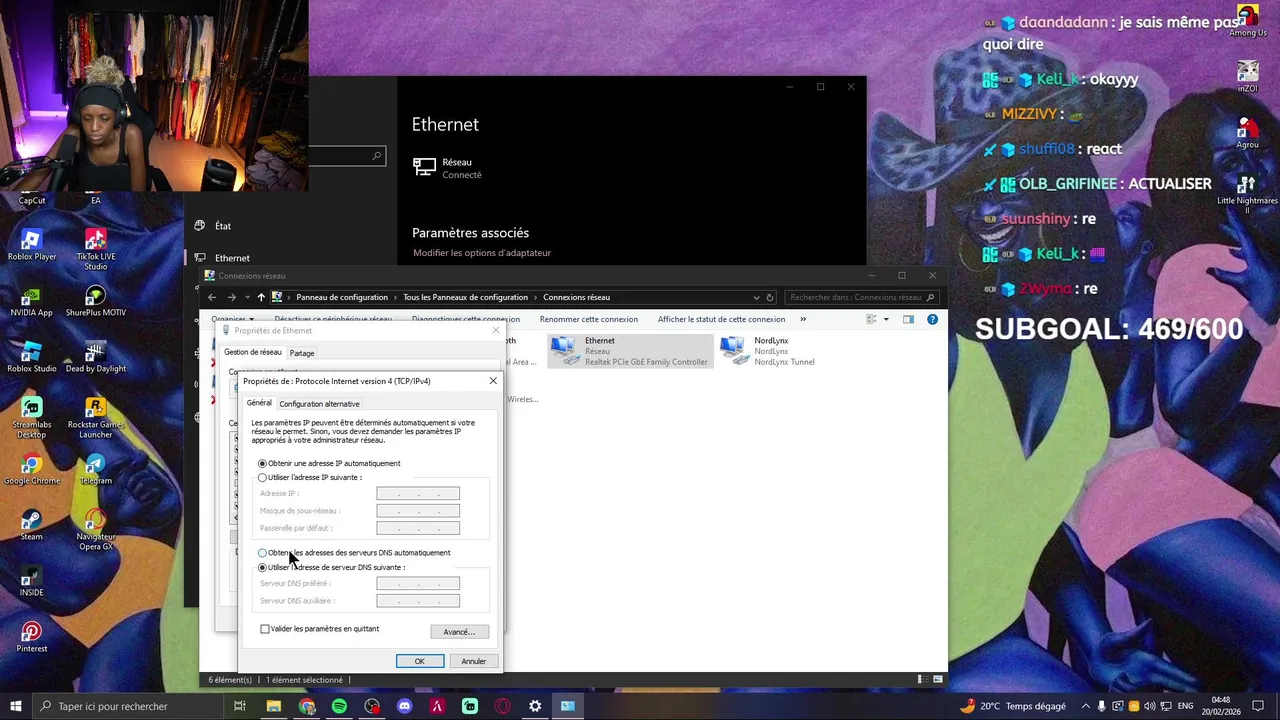Open the Avancé… settings button
1280x720 pixels.
pos(459,632)
